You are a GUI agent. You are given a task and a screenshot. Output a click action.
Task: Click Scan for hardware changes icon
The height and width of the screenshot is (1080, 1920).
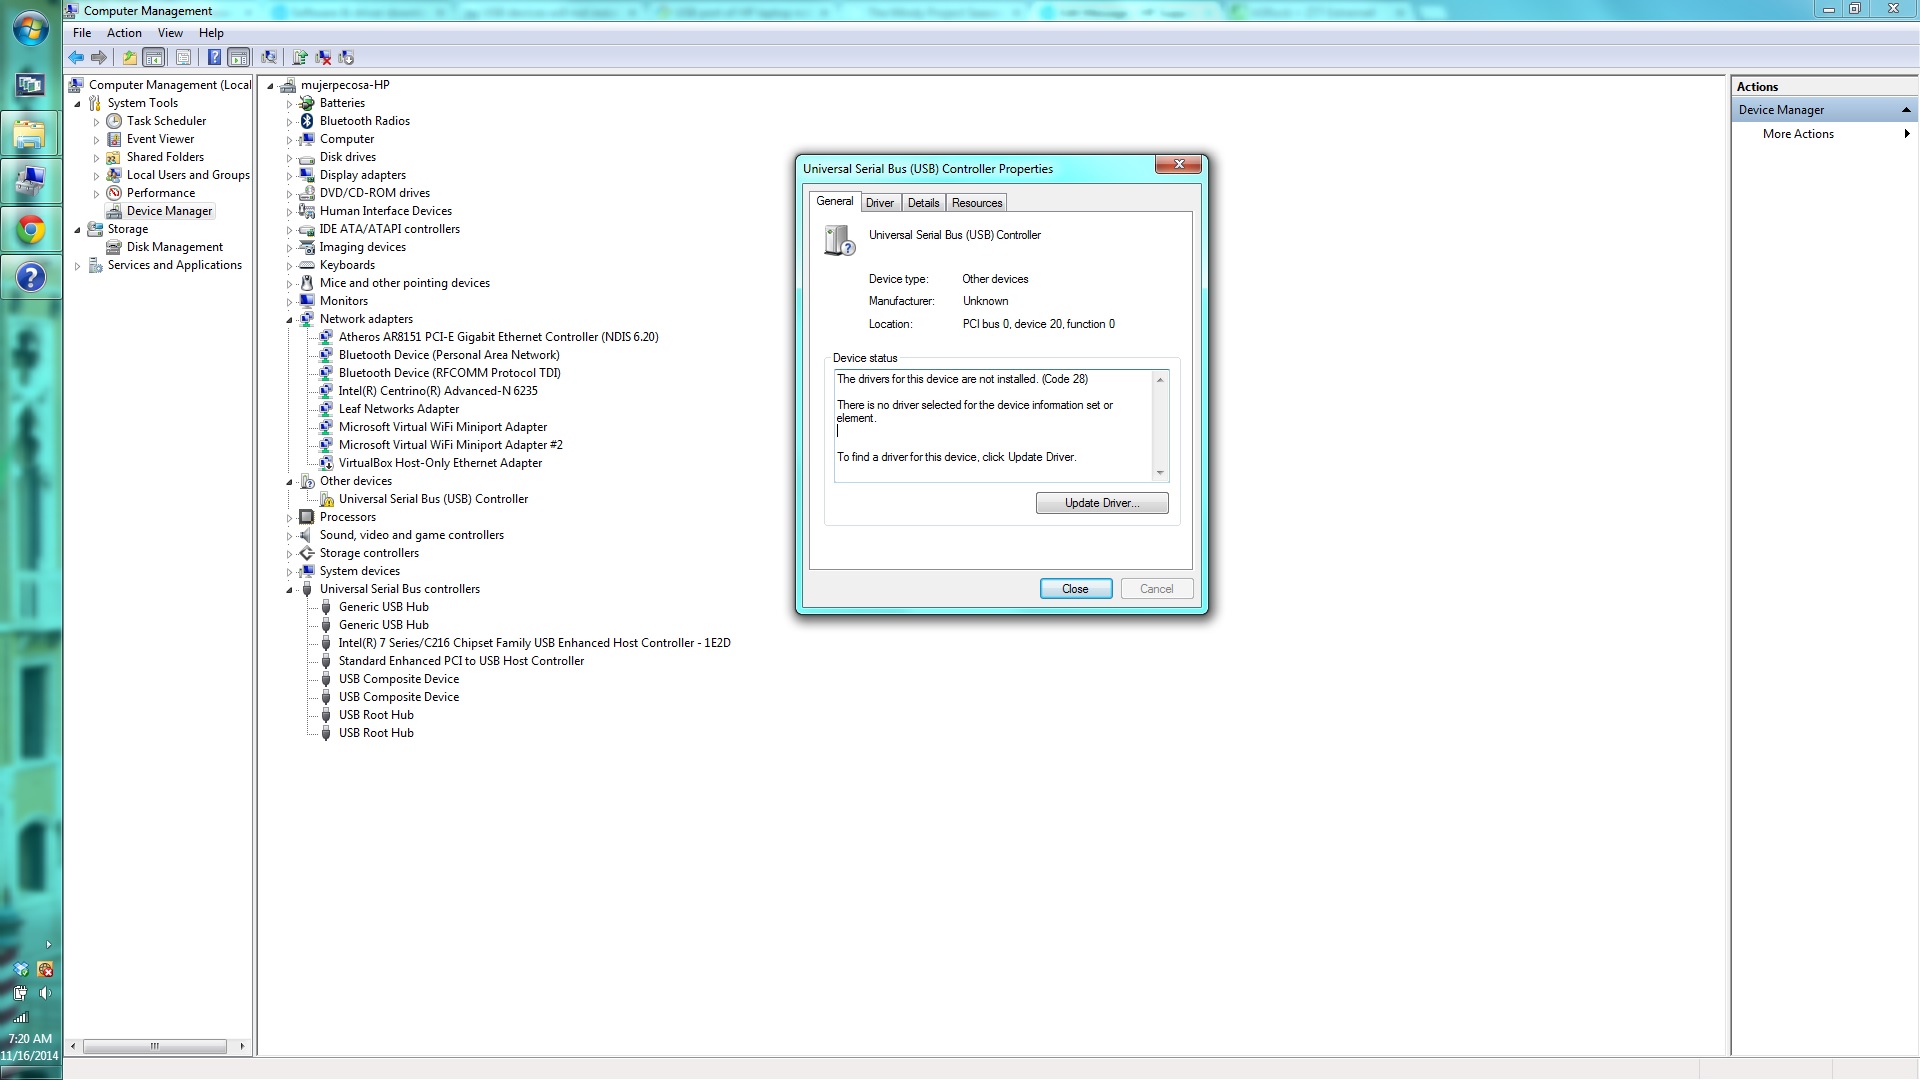(x=269, y=57)
